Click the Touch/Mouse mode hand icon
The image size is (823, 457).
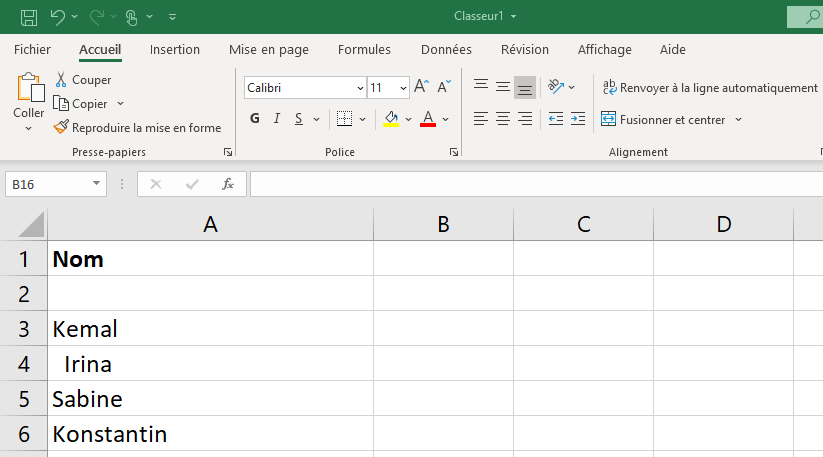pyautogui.click(x=131, y=17)
